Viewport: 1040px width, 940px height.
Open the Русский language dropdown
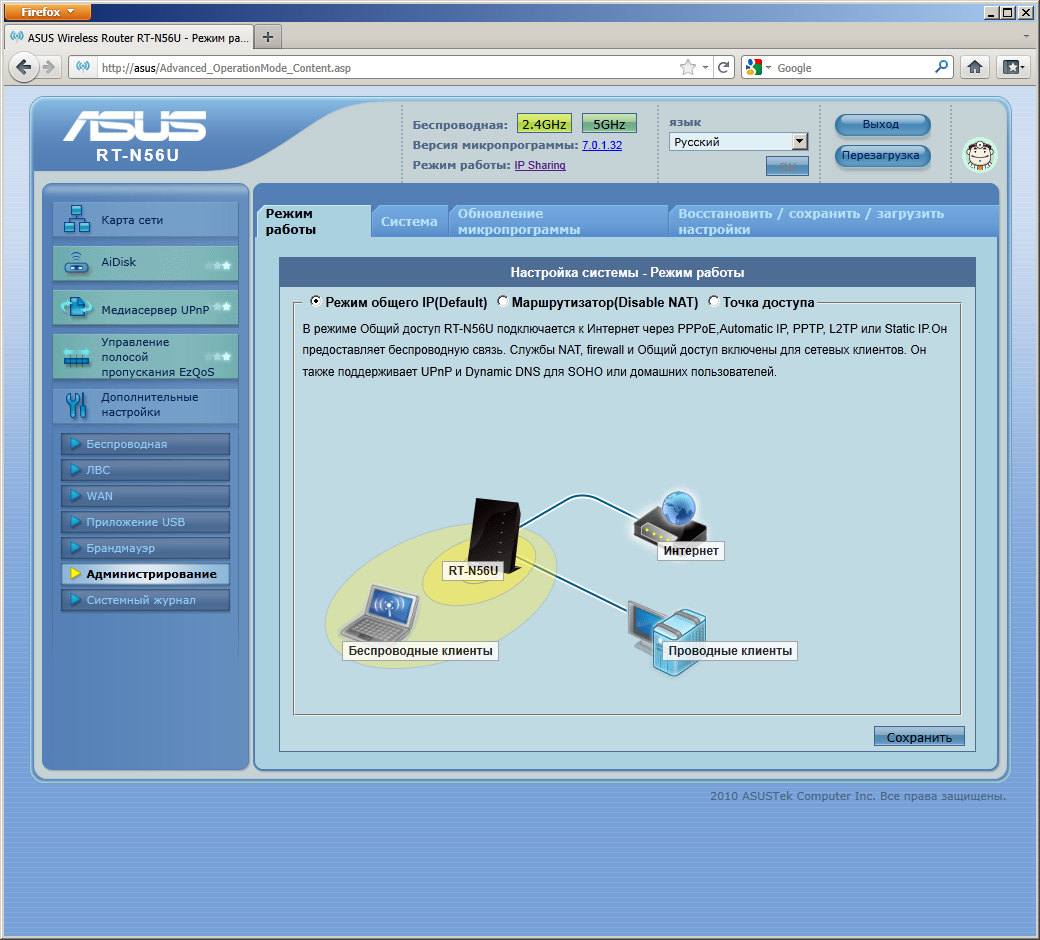coord(738,141)
